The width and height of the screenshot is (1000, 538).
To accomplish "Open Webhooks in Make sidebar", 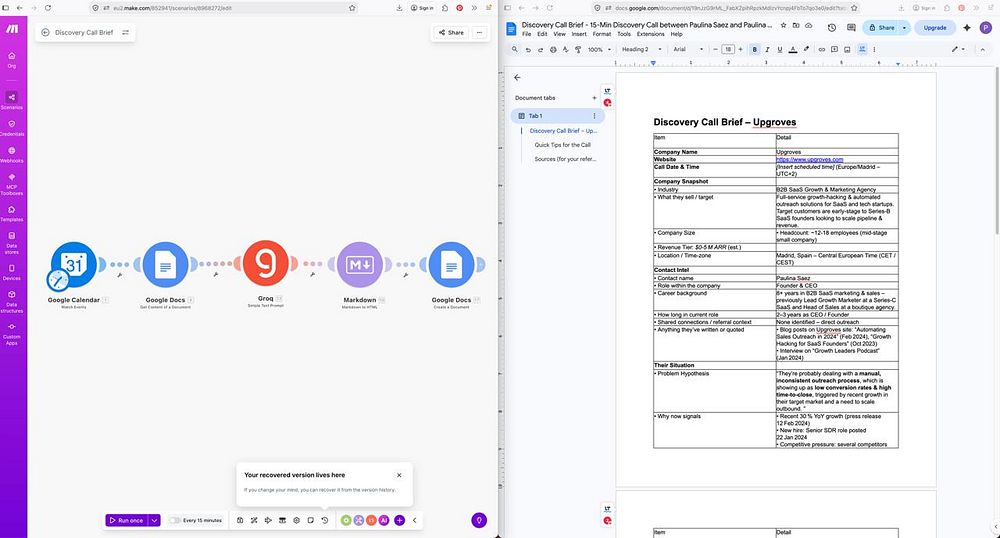I will pos(11,154).
